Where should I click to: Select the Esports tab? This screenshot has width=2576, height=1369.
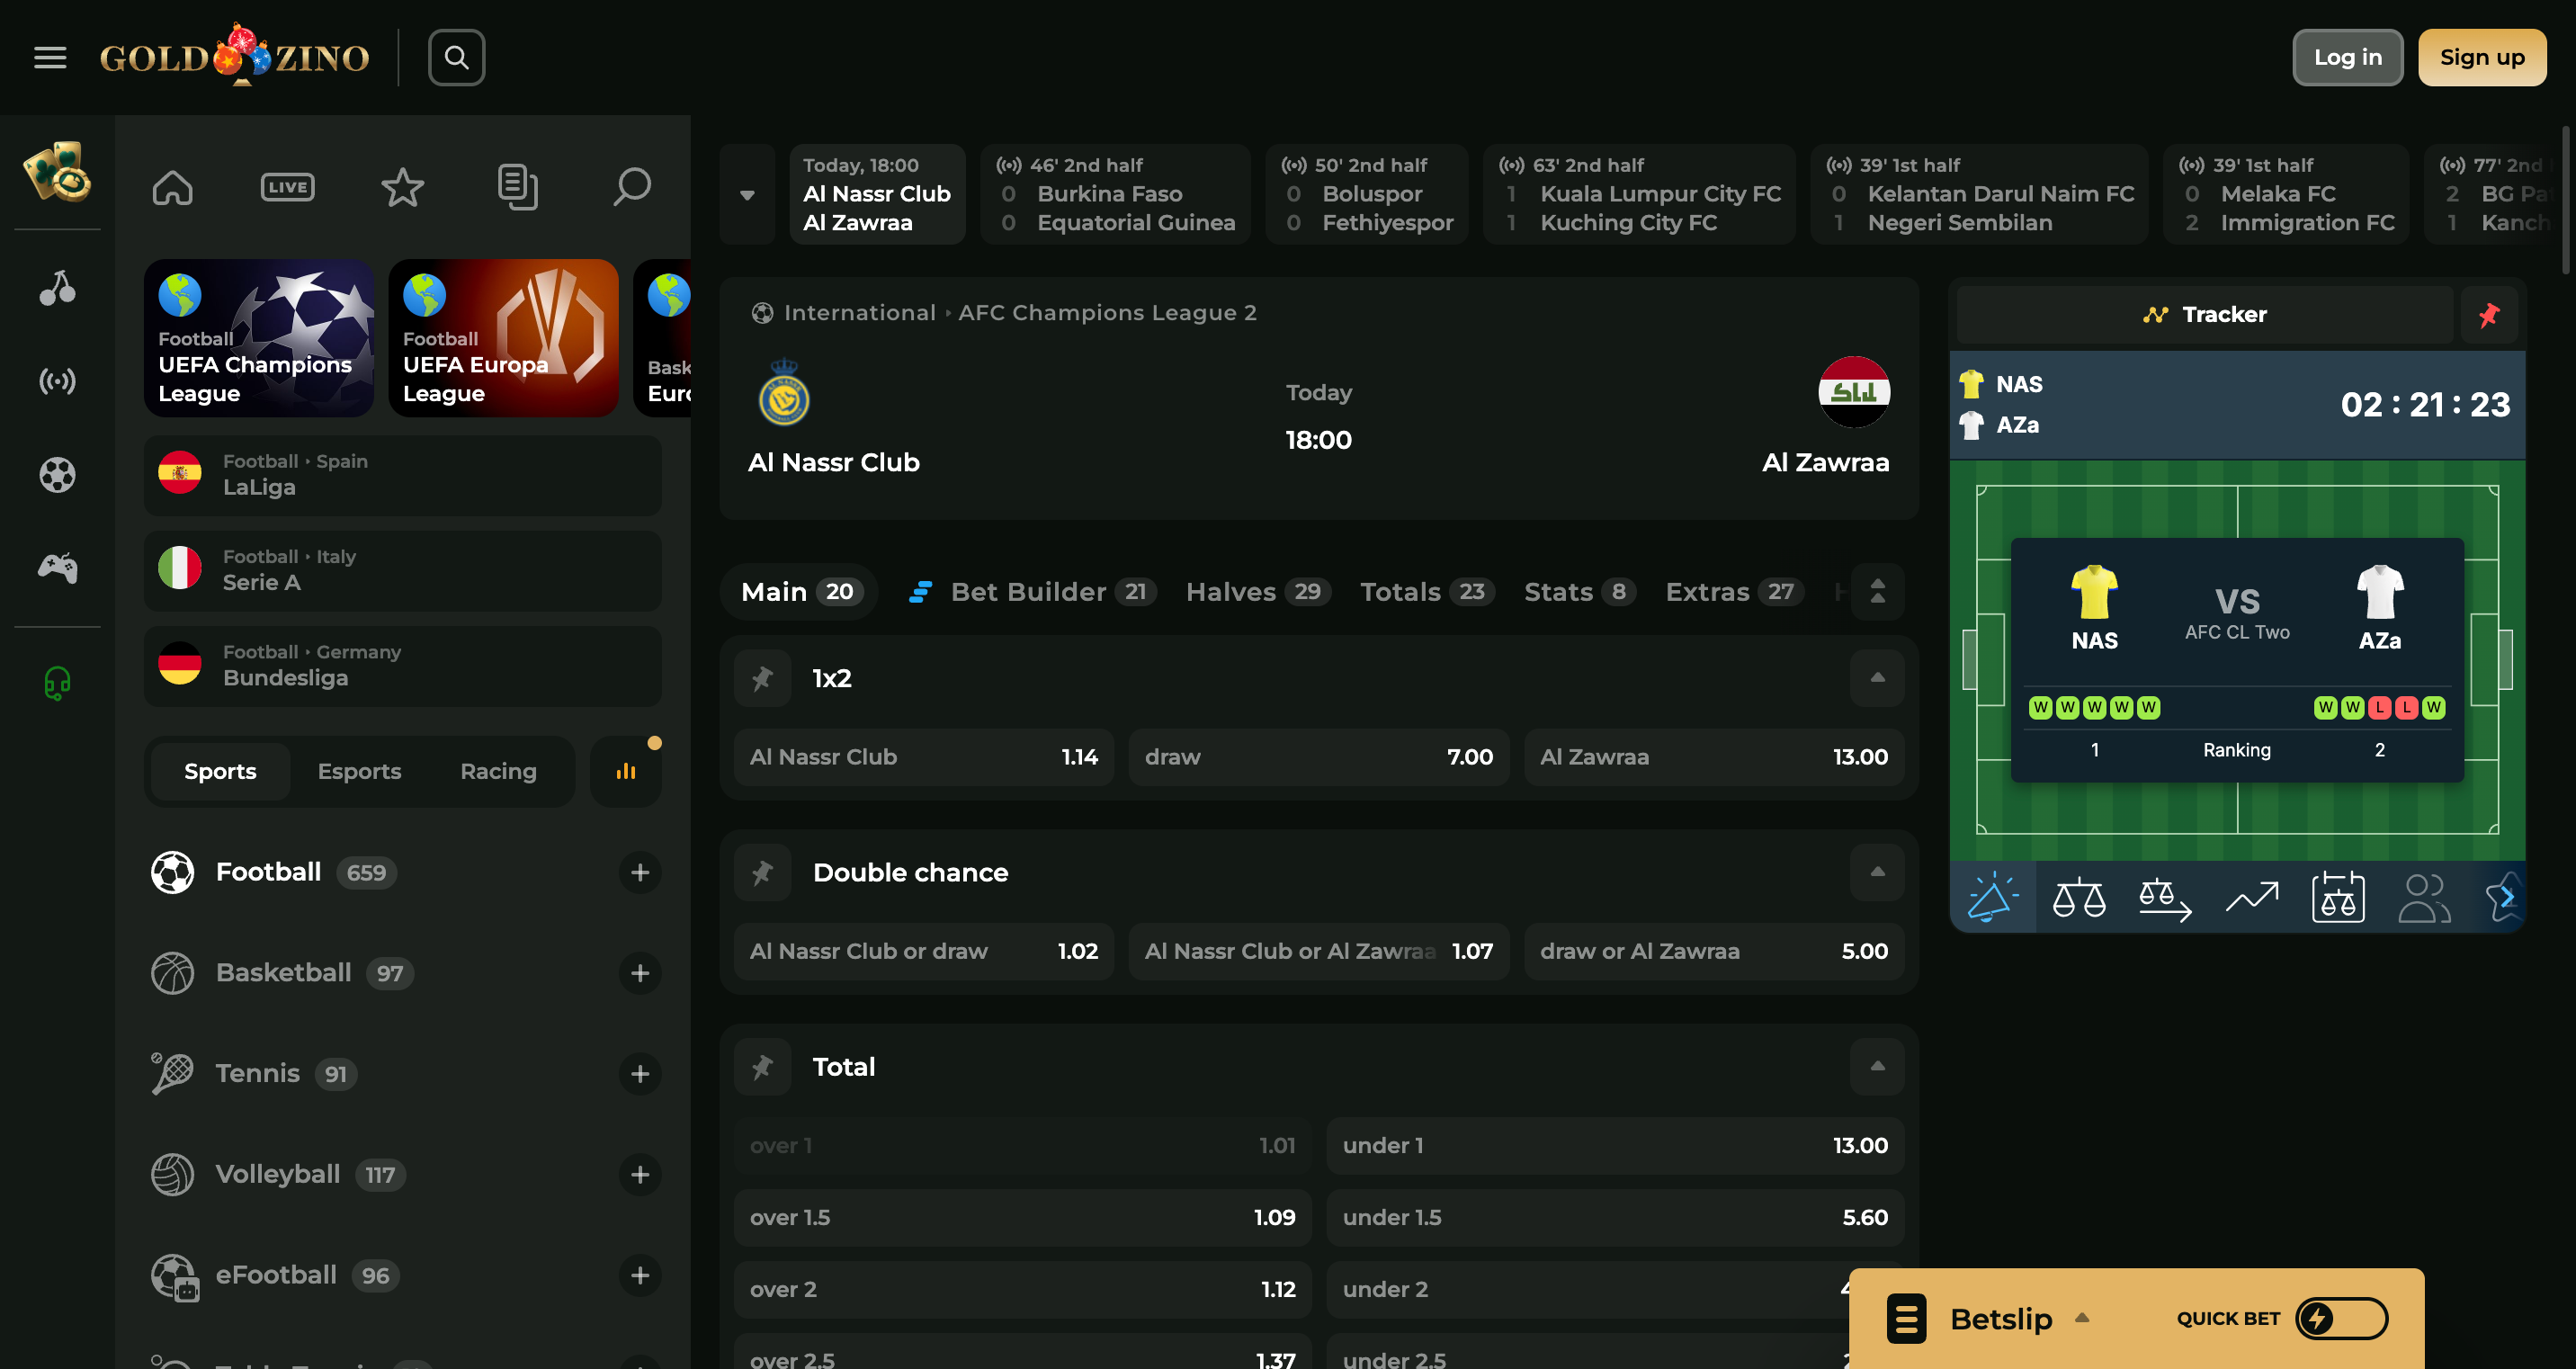(359, 771)
